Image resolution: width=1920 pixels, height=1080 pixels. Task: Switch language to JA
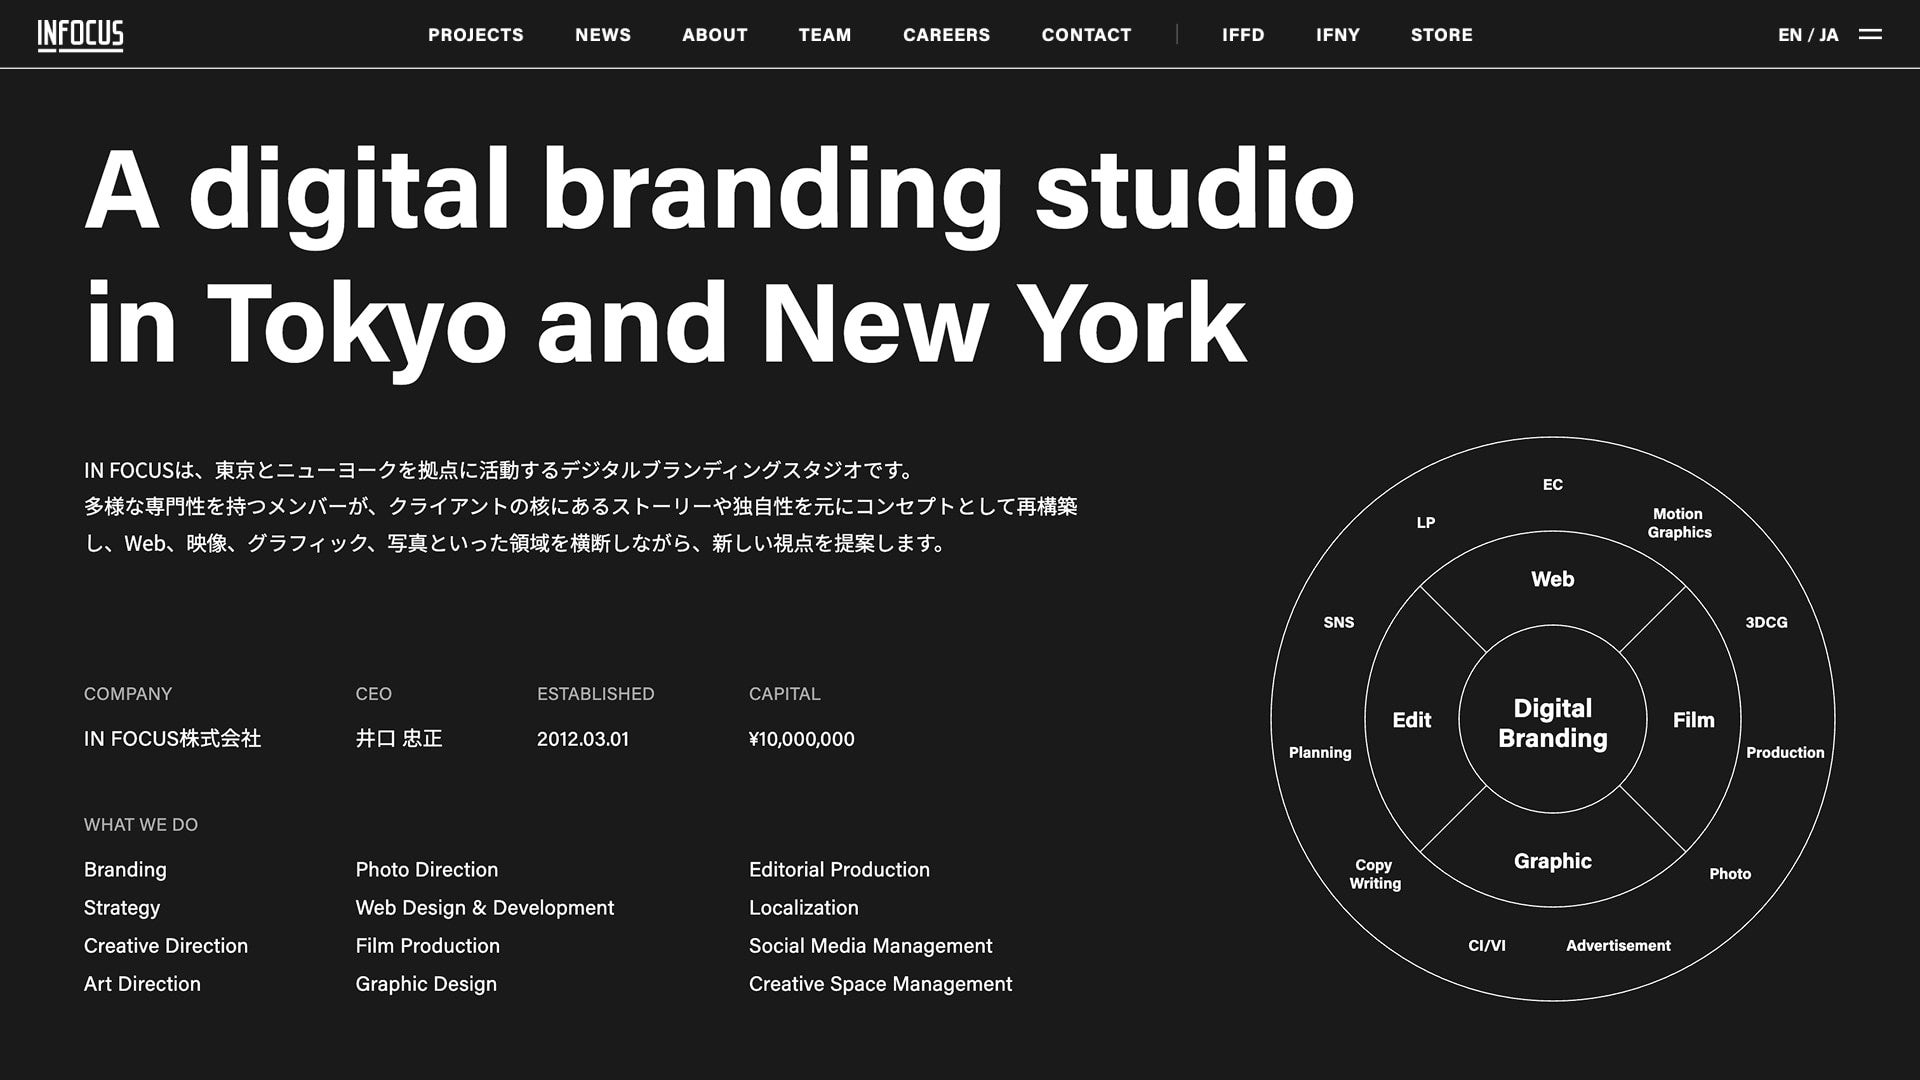[x=1829, y=35]
